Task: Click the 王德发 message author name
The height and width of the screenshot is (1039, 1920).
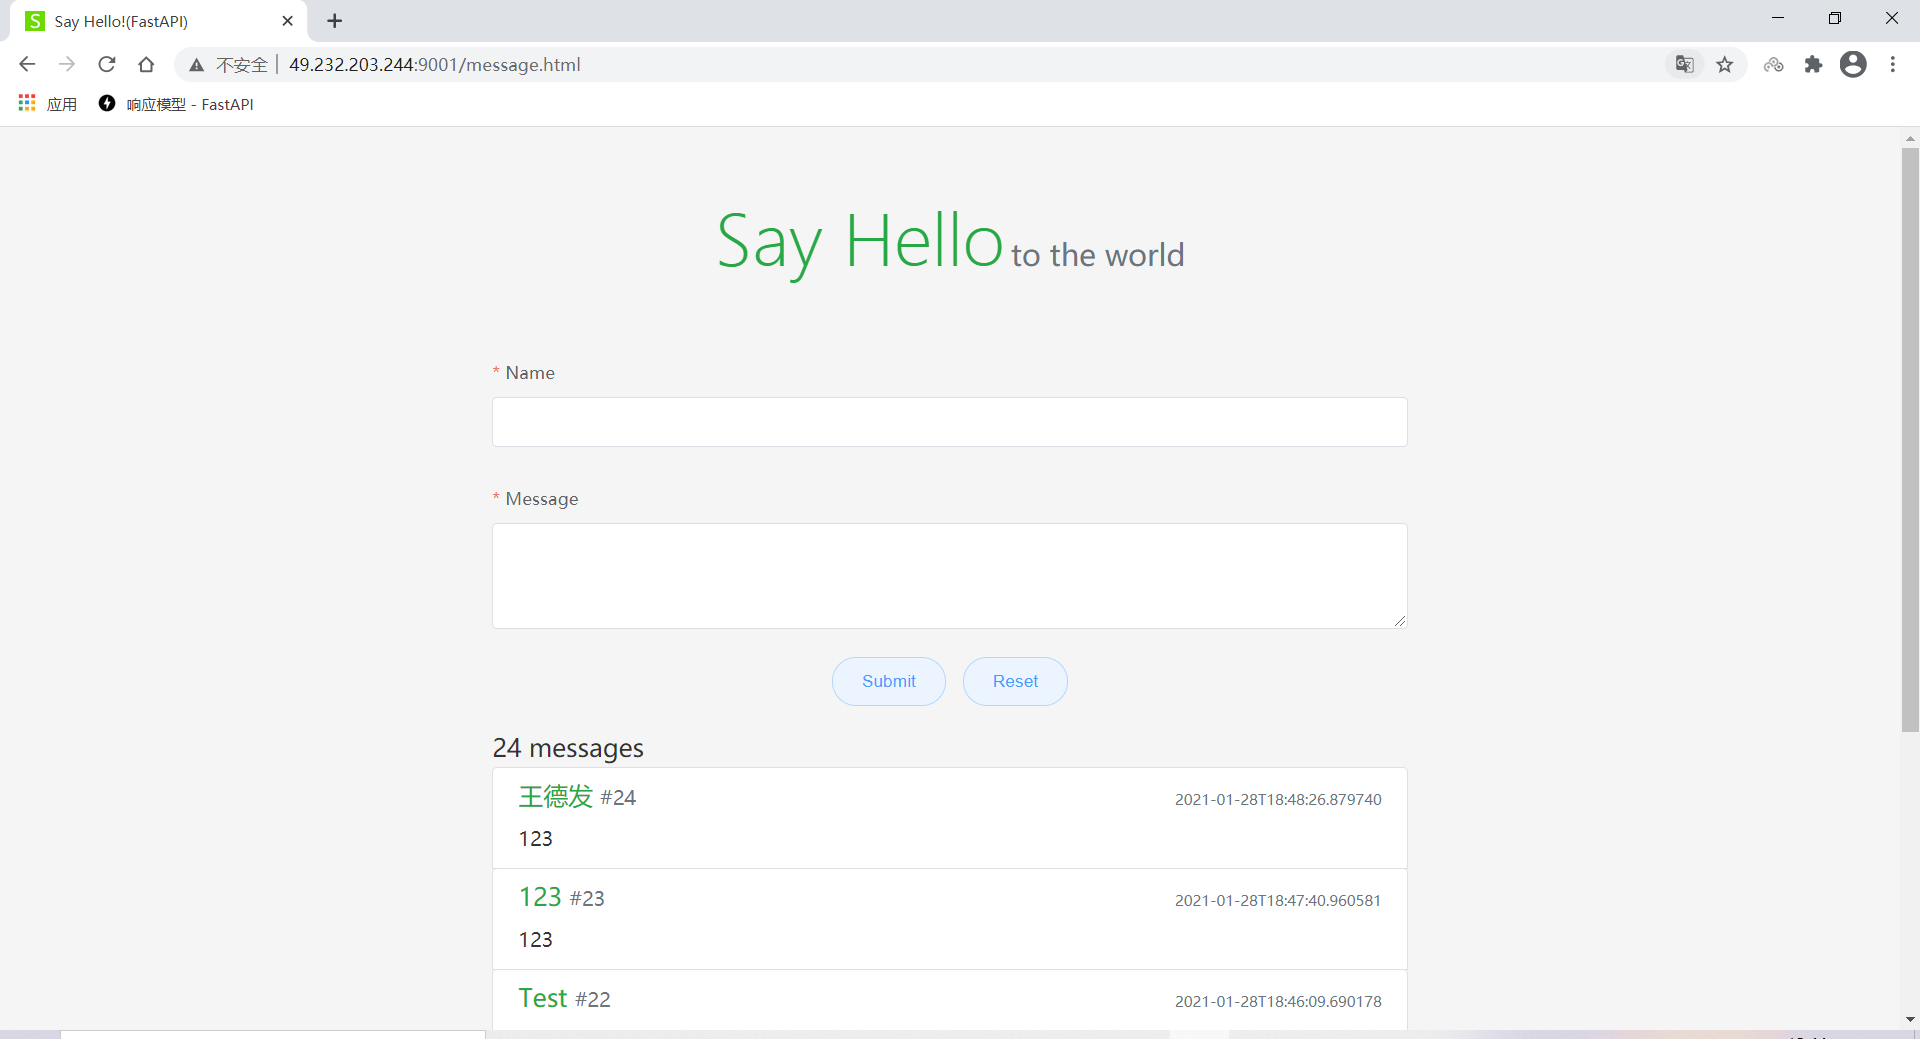Action: (x=556, y=796)
